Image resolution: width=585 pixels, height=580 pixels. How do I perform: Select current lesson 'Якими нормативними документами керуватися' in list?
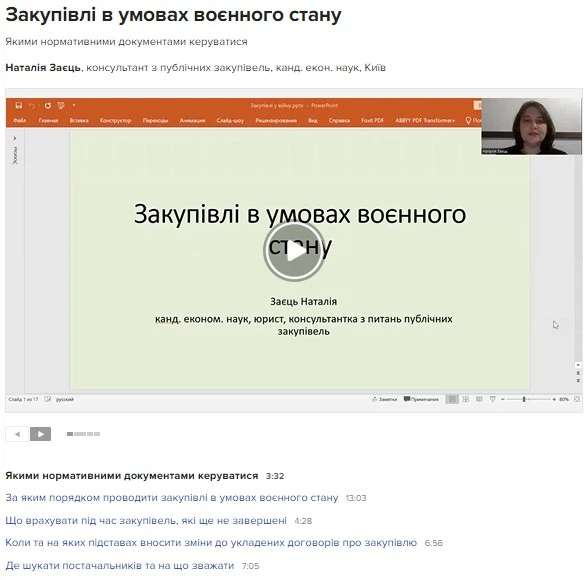click(132, 476)
